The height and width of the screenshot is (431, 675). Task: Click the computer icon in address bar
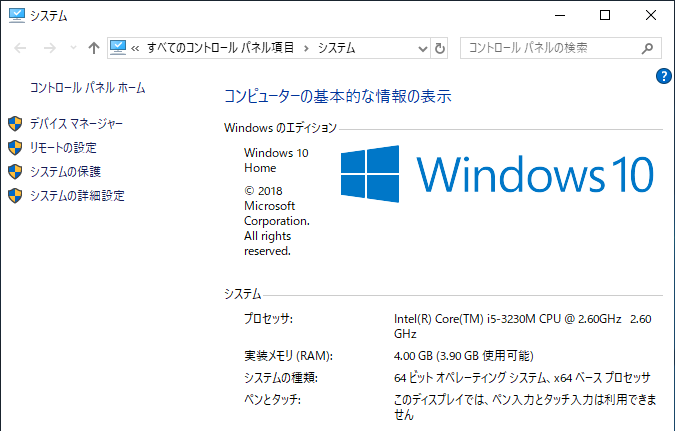(x=118, y=47)
